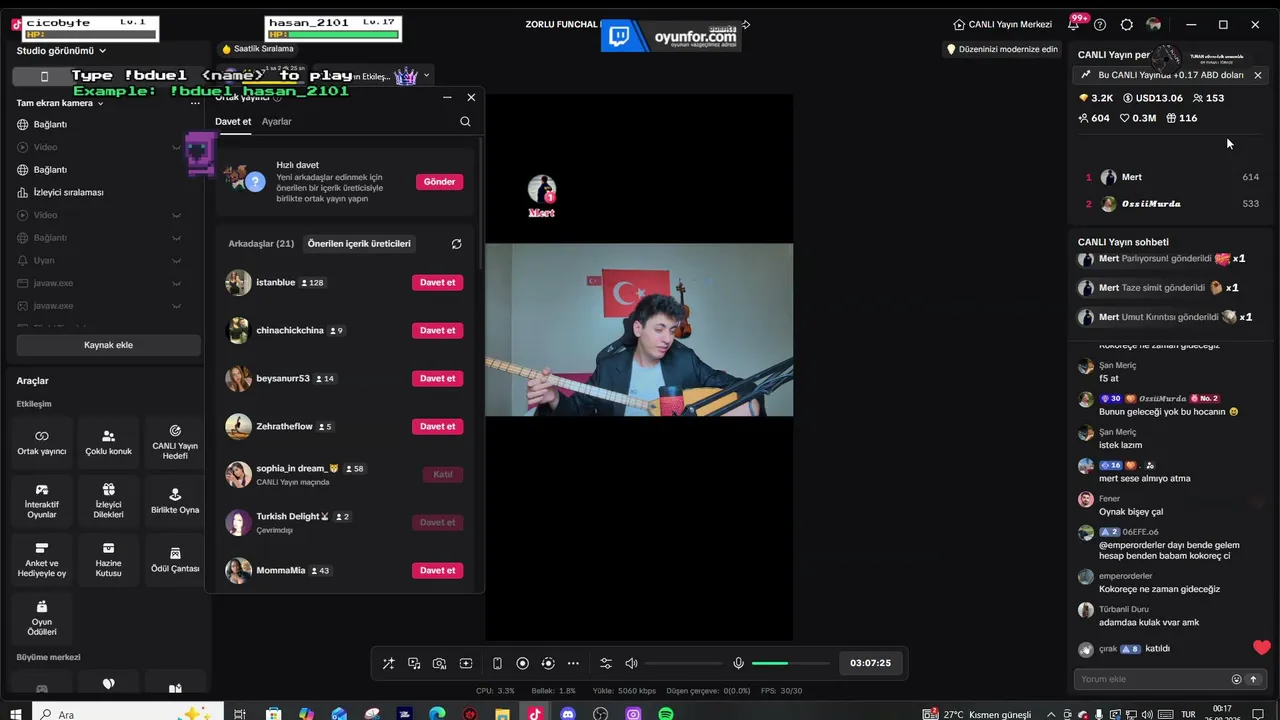1280x720 pixels.
Task: Open the emoji picker in chat box
Action: click(1236, 679)
